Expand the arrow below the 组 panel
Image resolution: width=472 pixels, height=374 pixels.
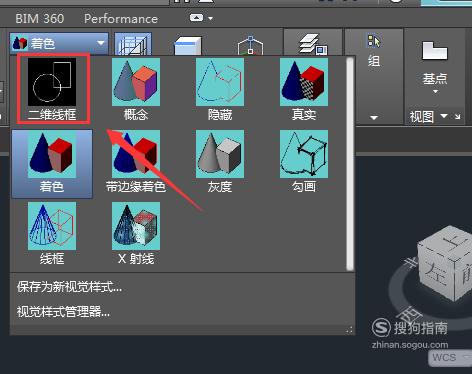(x=374, y=118)
